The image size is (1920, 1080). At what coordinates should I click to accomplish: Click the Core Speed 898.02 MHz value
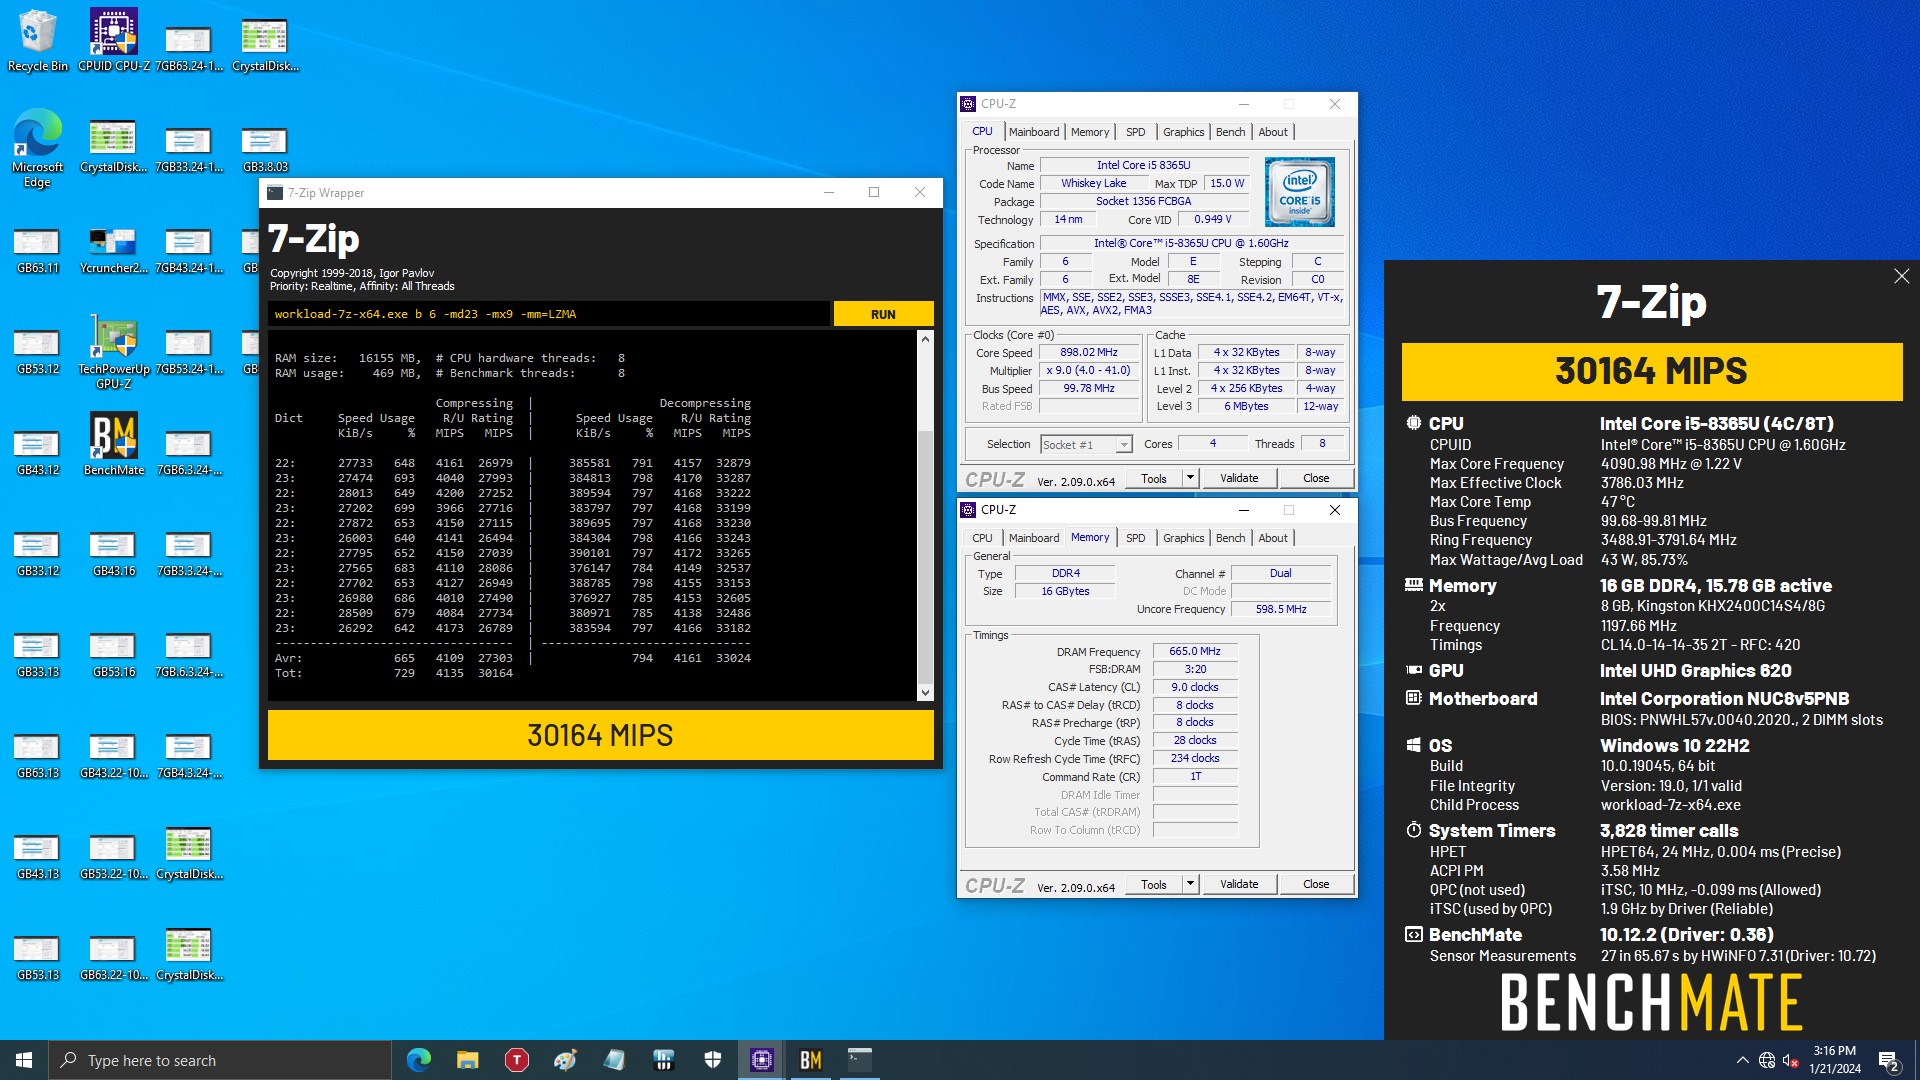1089,352
